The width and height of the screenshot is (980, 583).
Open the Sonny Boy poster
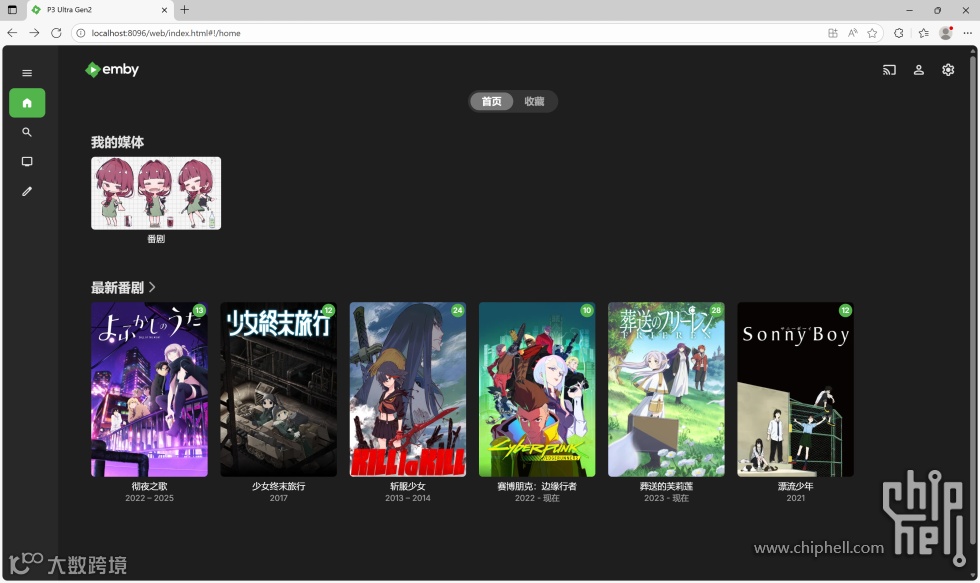(x=795, y=389)
